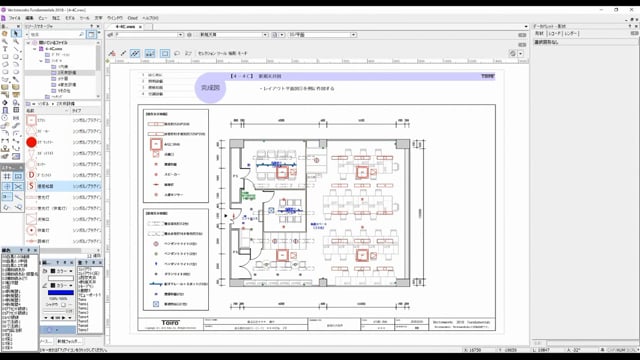Click the Resource Manager search field

(x=56, y=35)
